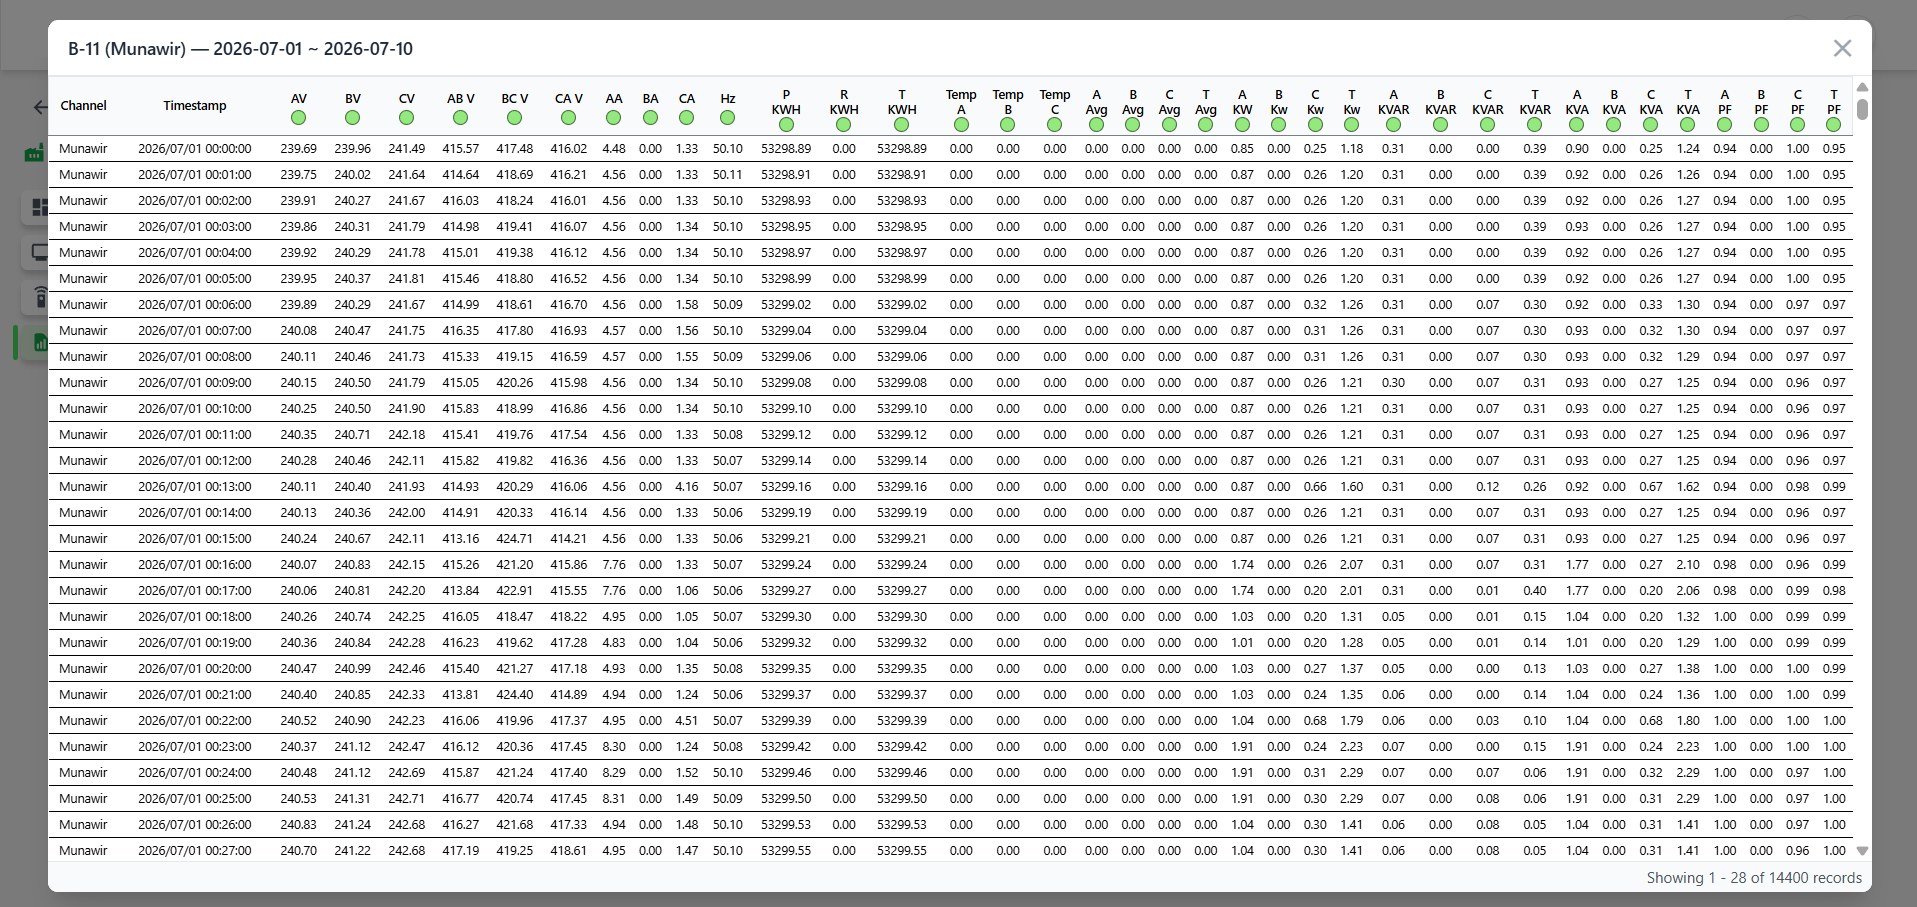Click the 413.16 AB V value
The width and height of the screenshot is (1917, 907).
(460, 539)
